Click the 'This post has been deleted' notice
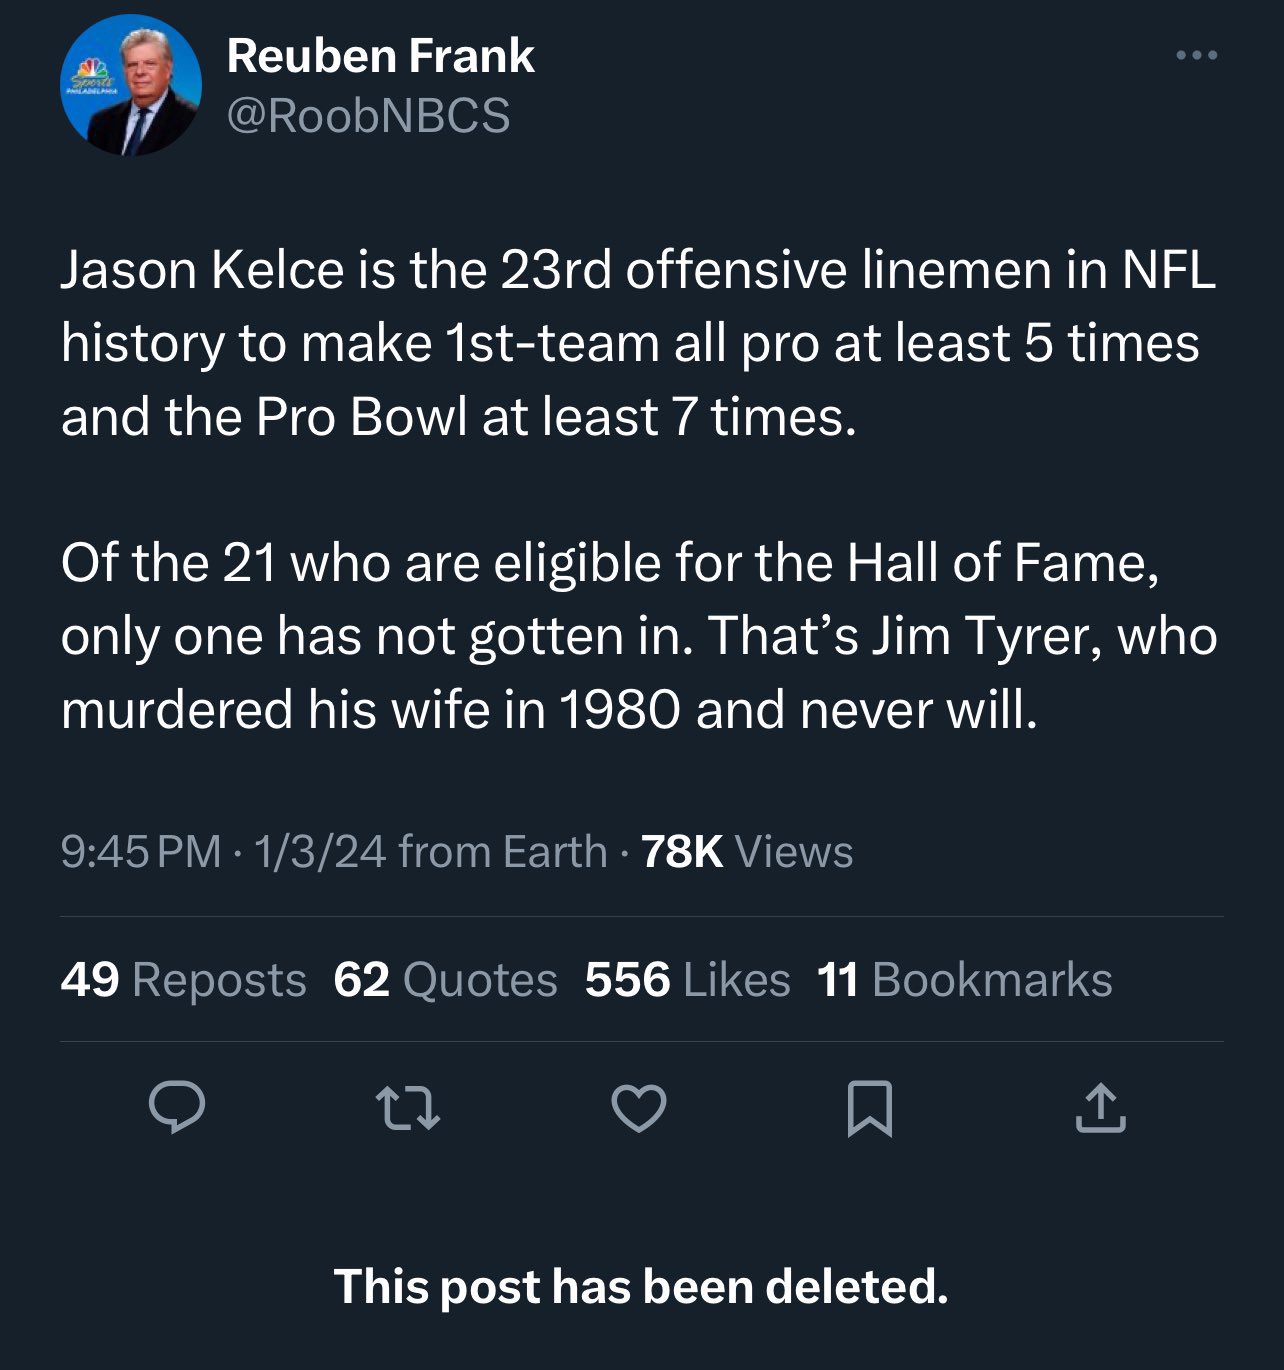 641,1286
